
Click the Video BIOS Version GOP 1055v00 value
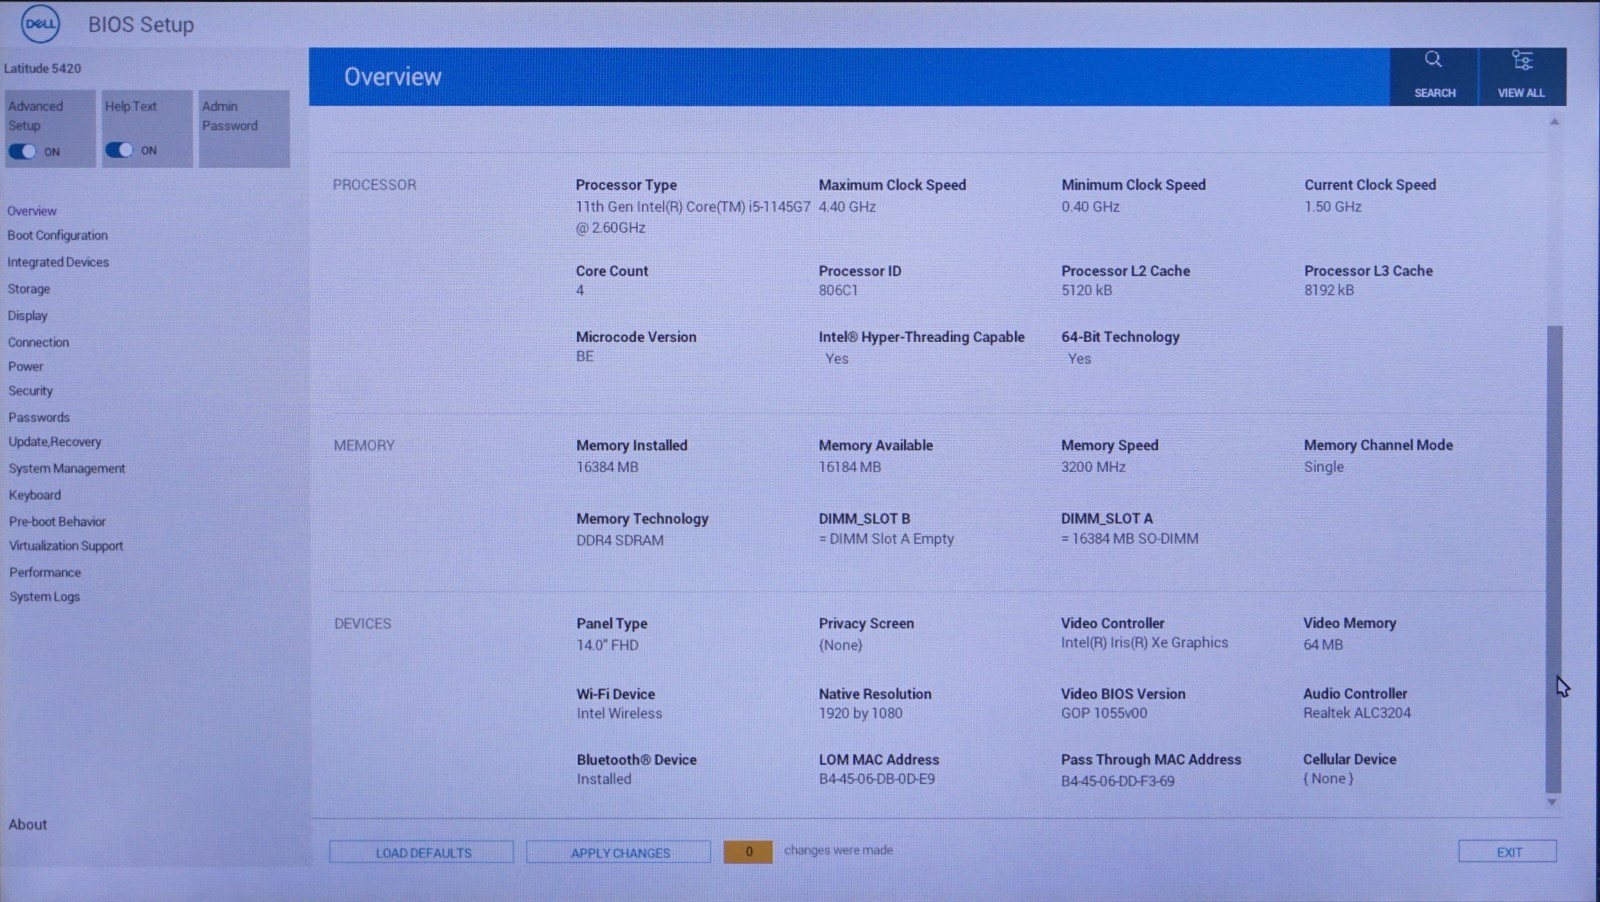point(1104,714)
